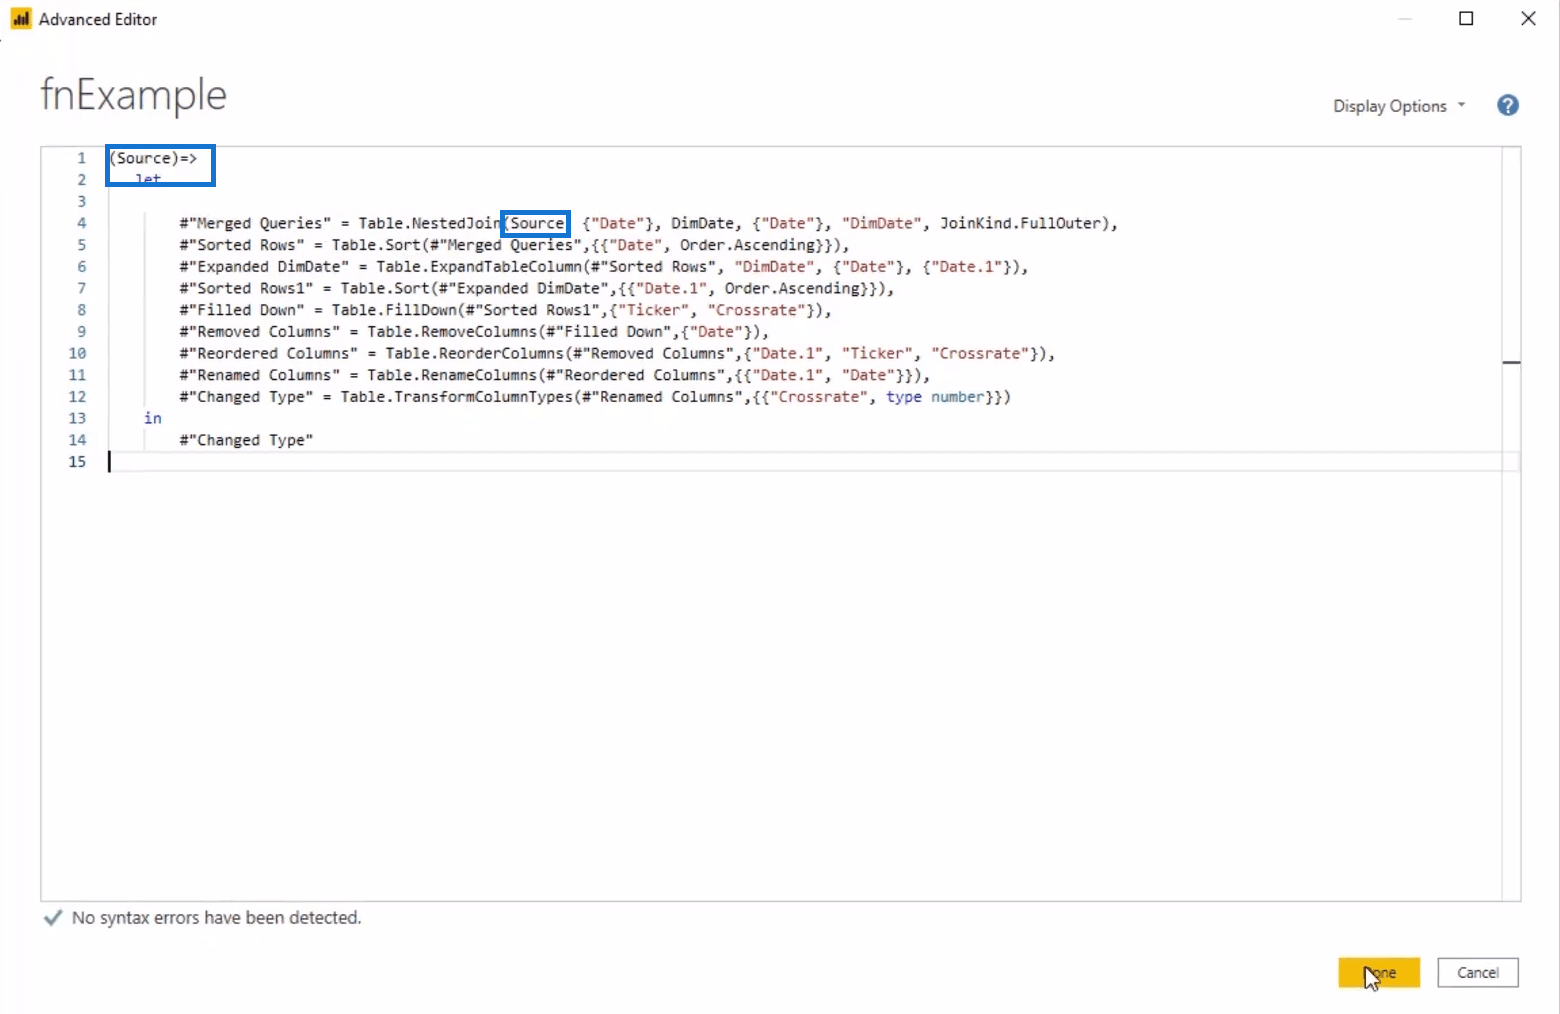Select line number 4 in the gutter
The width and height of the screenshot is (1560, 1014).
point(81,223)
